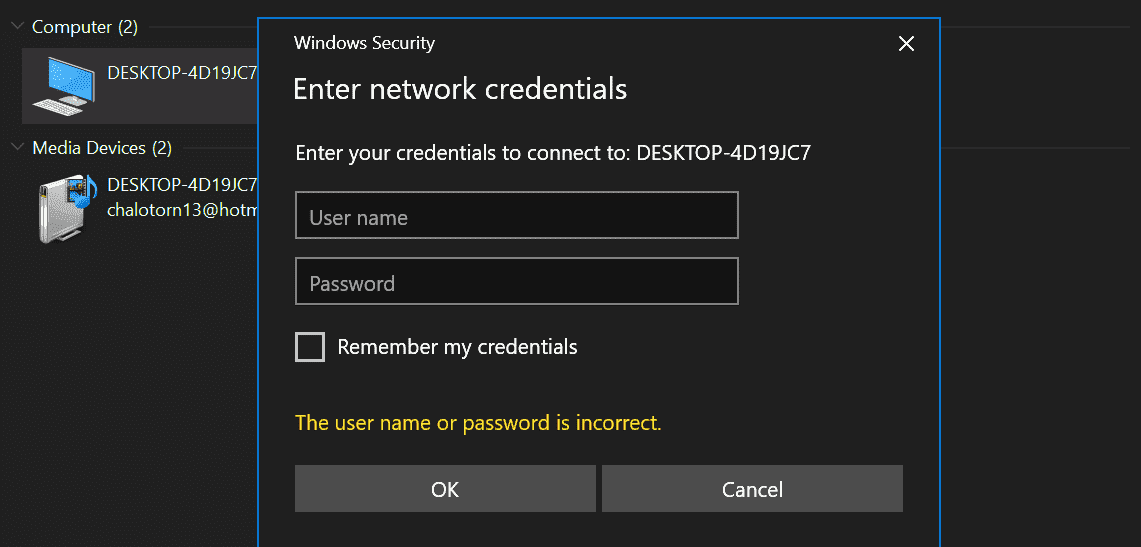This screenshot has height=547, width=1141.
Task: Cancel the network credentials dialog
Action: click(752, 489)
